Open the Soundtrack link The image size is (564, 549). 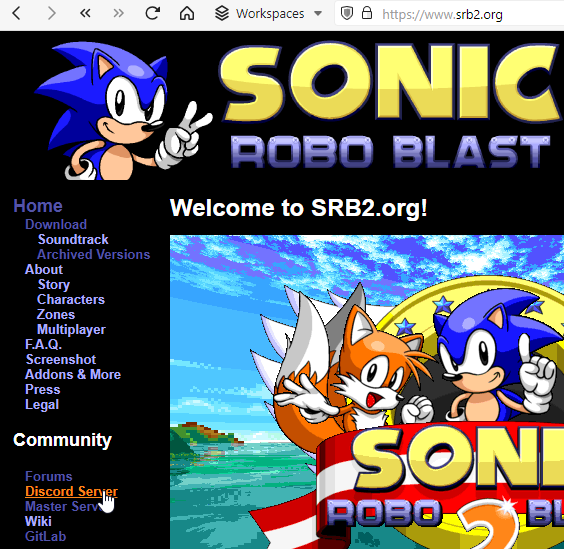[x=73, y=240]
